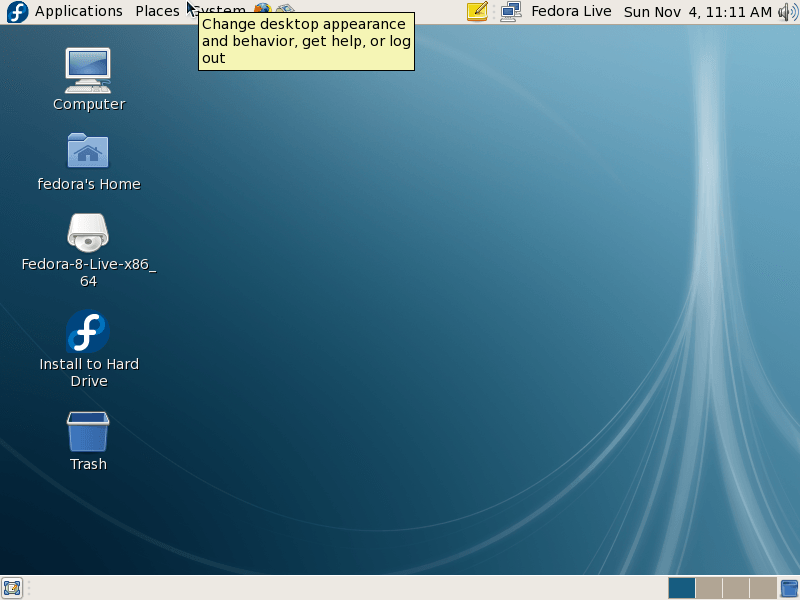Switch to the second workspace

(709, 588)
